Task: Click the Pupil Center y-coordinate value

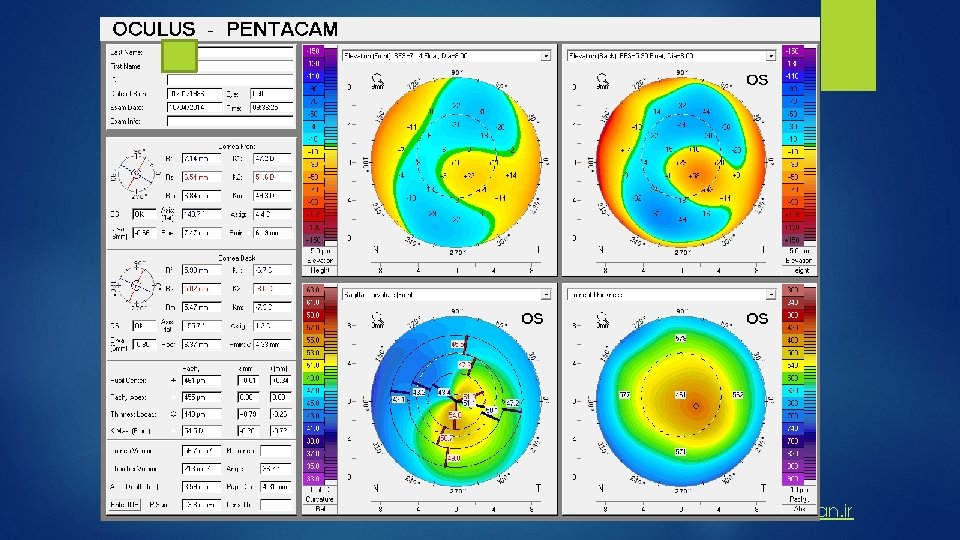Action: [280, 380]
